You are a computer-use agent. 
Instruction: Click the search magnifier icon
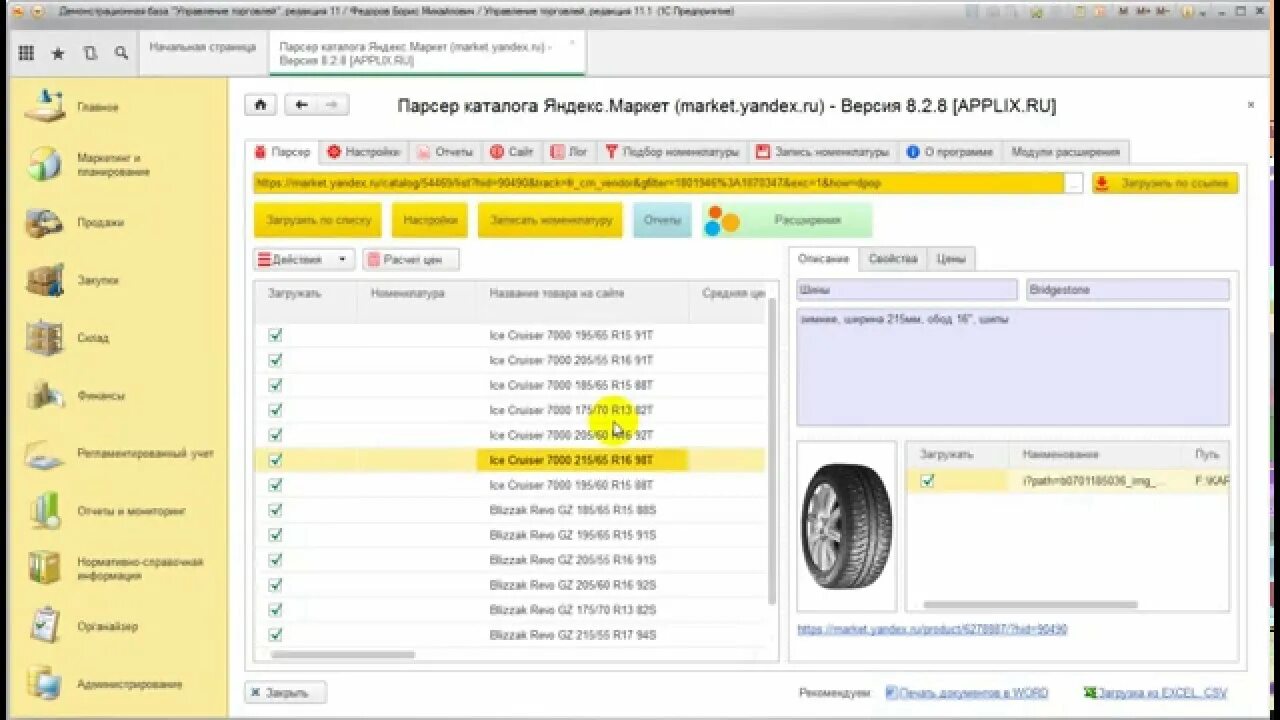tap(121, 53)
